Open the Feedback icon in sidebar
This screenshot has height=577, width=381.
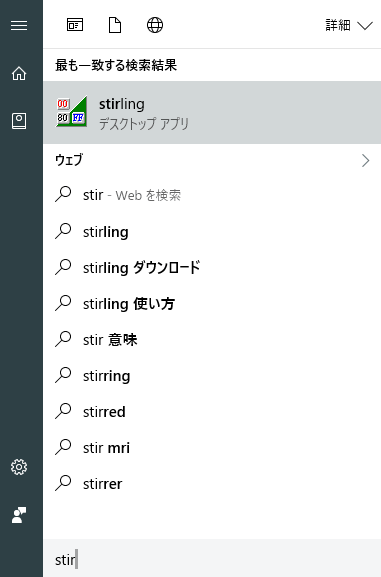[19, 515]
